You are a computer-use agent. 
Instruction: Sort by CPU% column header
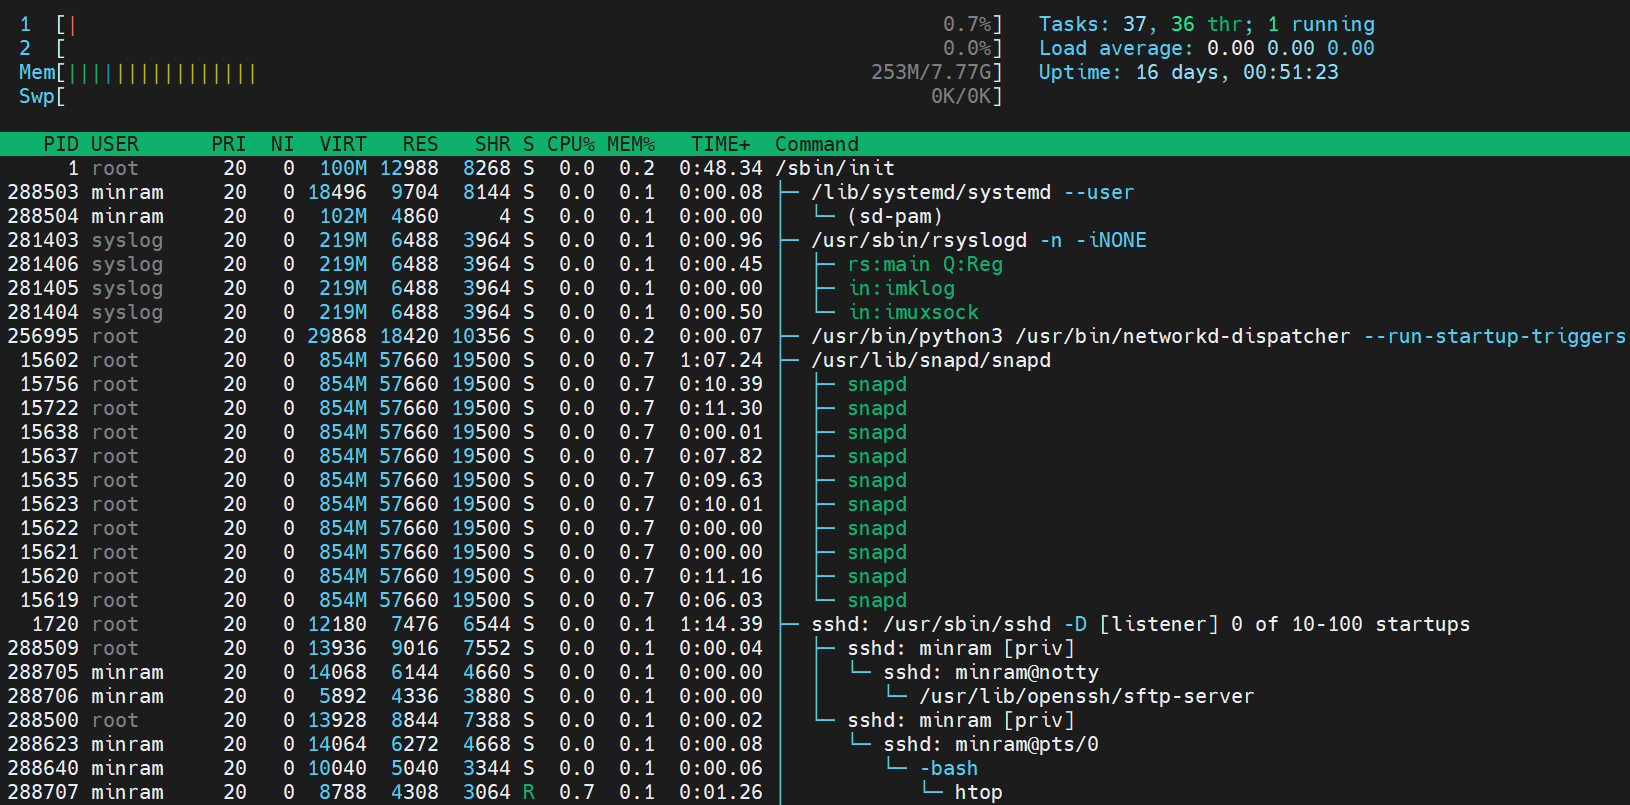click(x=571, y=144)
